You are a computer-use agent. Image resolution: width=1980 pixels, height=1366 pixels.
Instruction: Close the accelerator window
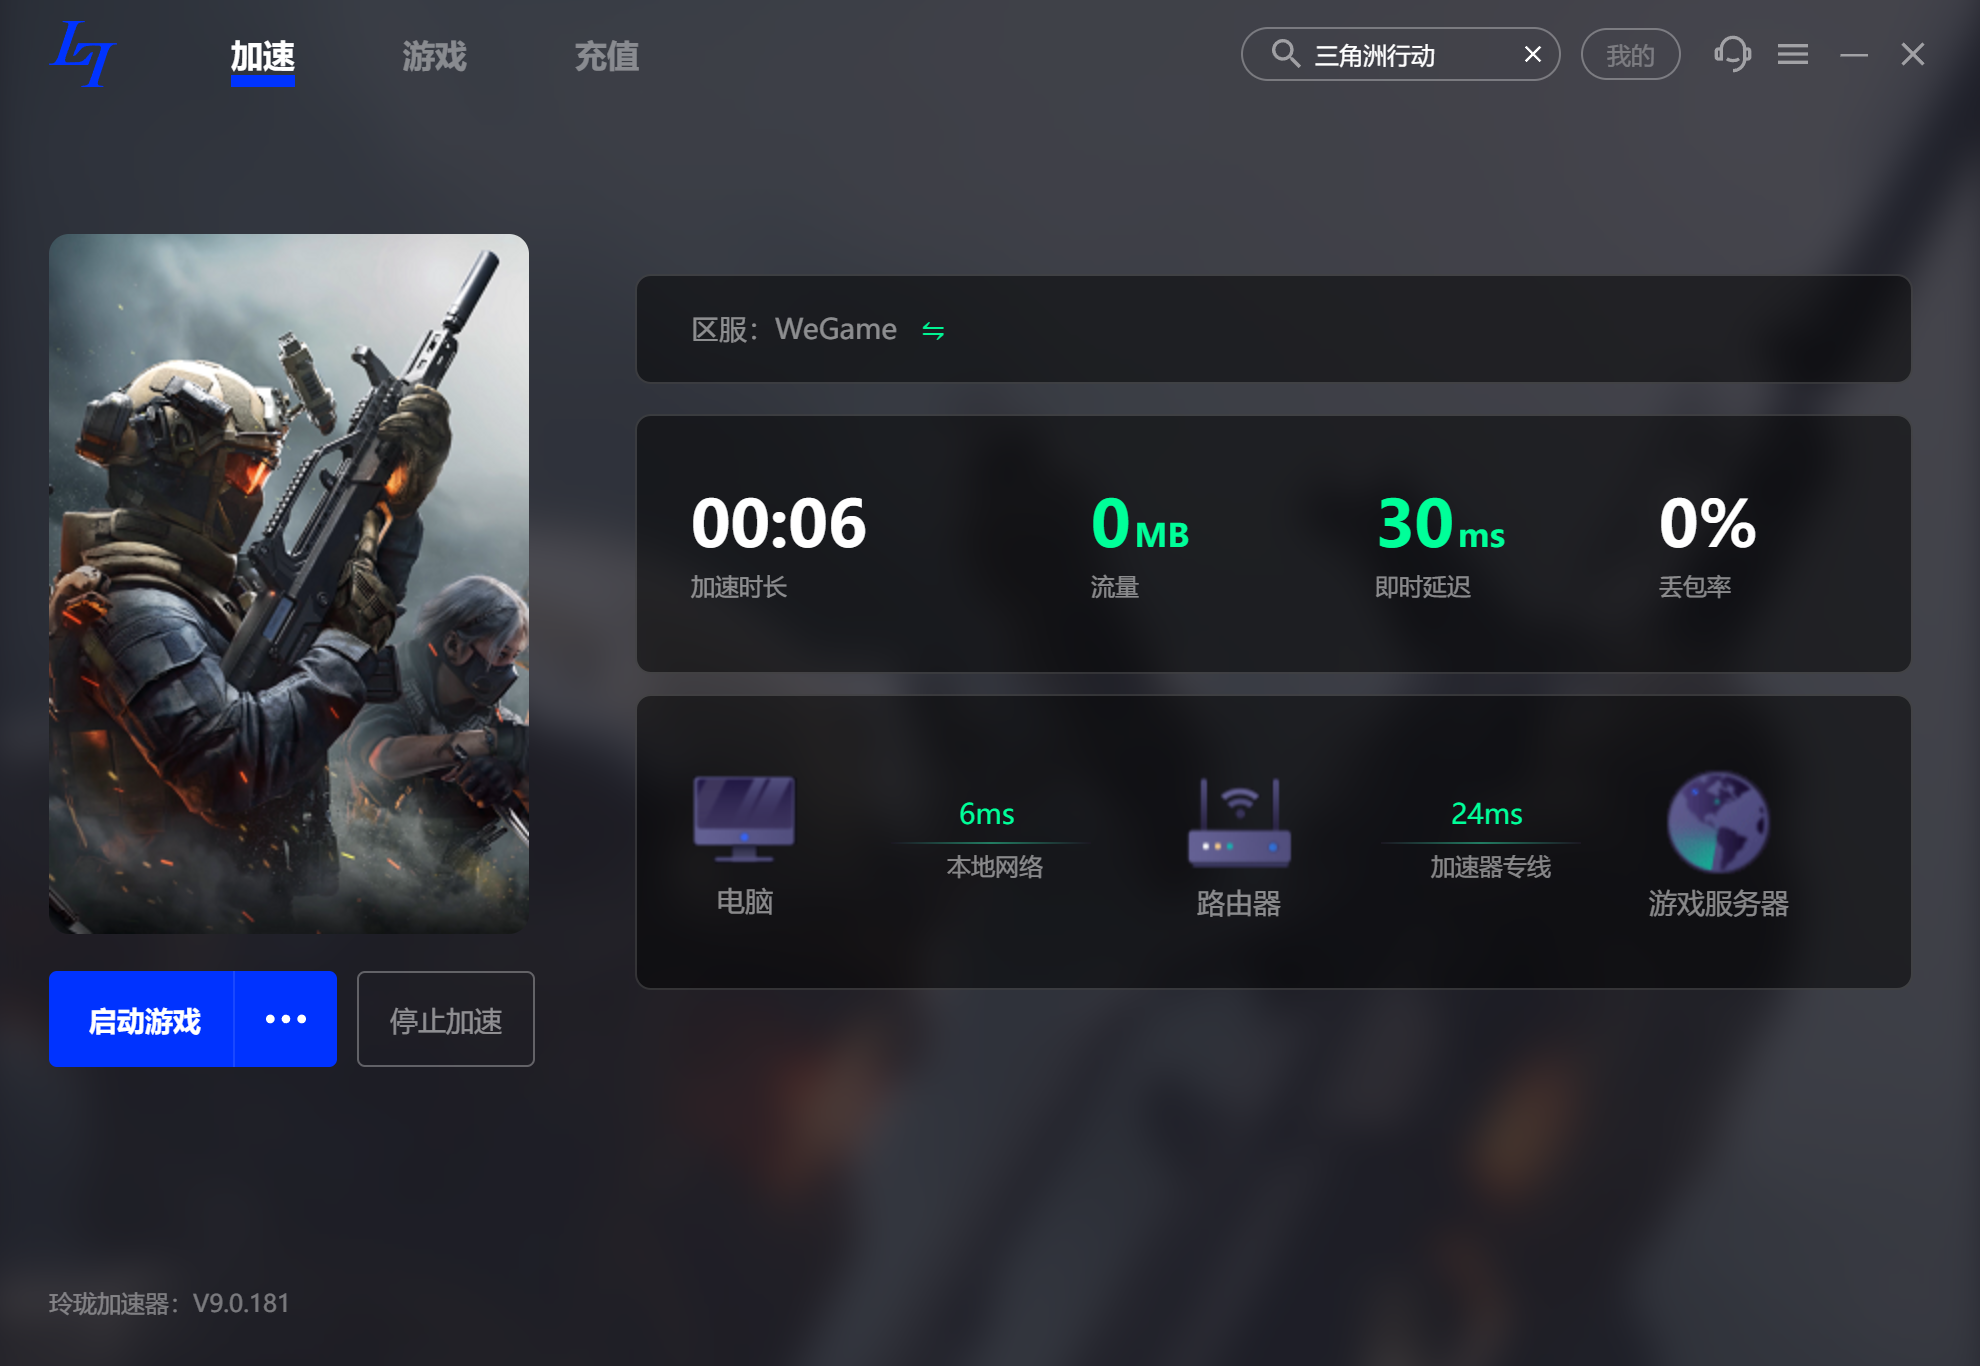[1913, 54]
